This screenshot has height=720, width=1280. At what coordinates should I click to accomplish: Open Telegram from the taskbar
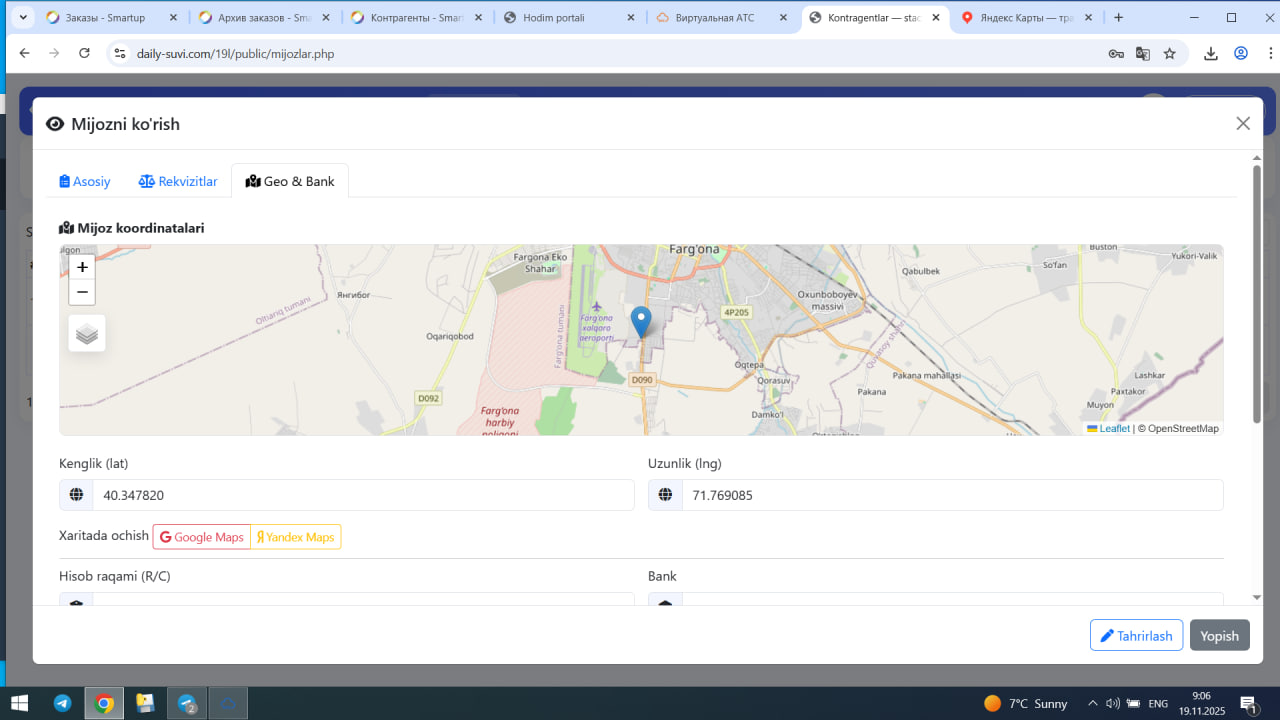pos(62,704)
